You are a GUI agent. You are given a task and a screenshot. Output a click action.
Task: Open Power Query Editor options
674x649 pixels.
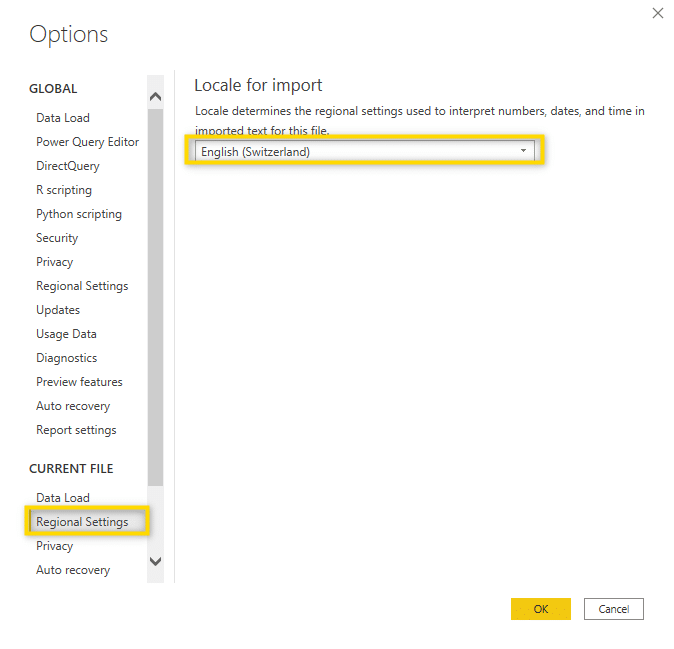tap(87, 142)
